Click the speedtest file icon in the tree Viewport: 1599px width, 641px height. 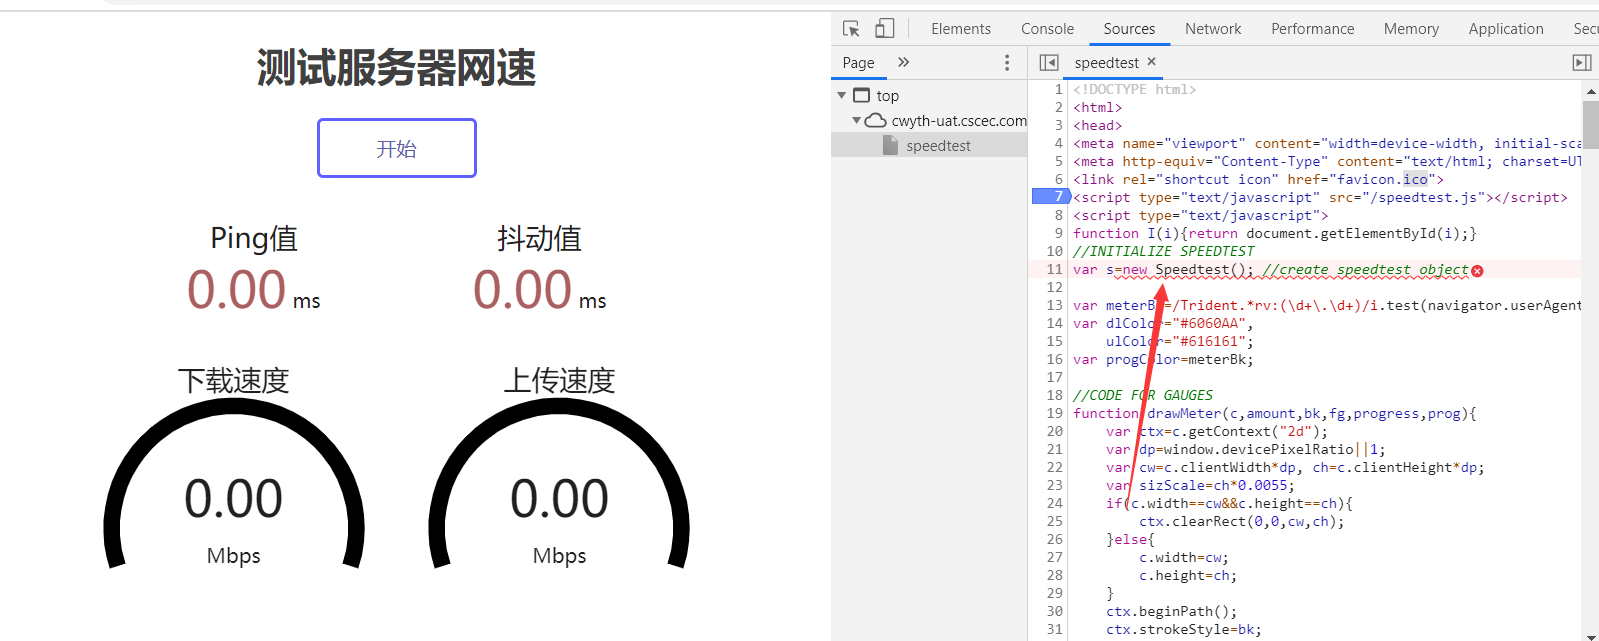pyautogui.click(x=890, y=145)
